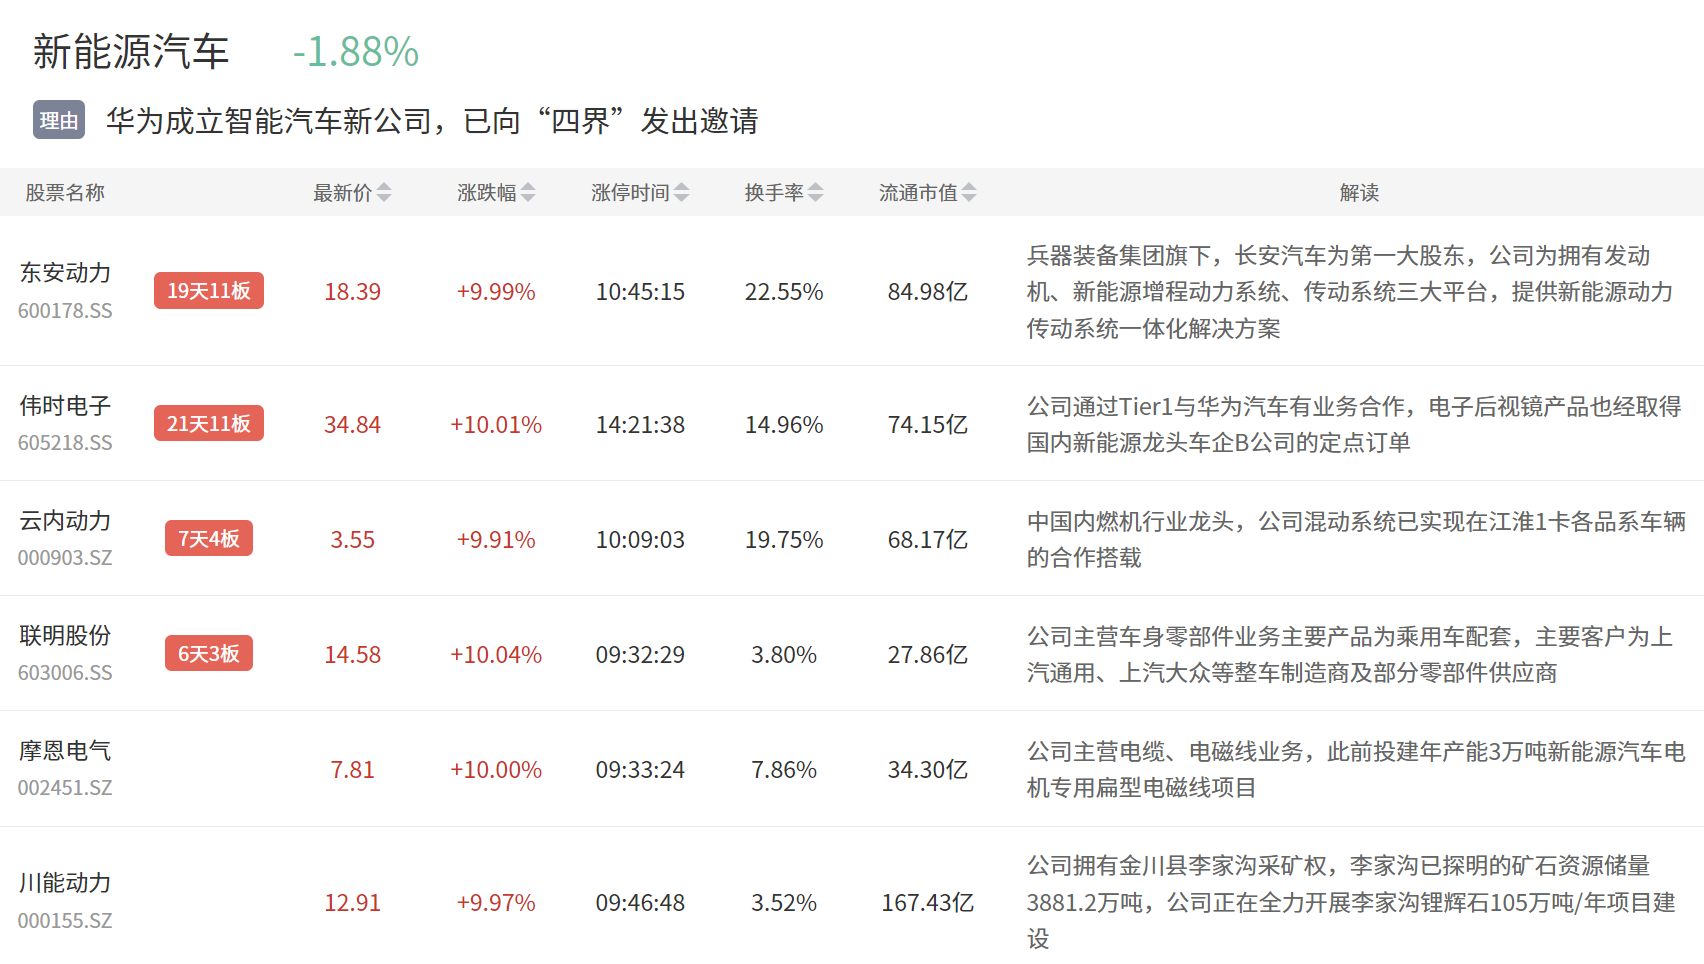Click turnover rate 14.96%

coord(784,425)
